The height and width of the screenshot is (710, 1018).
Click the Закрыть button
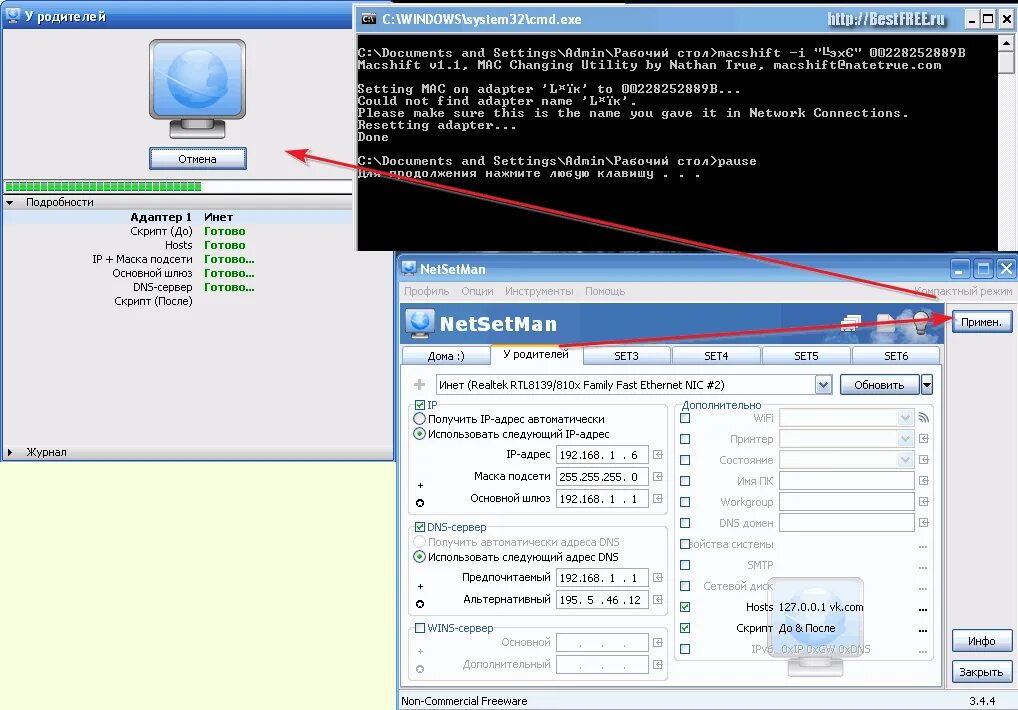click(x=982, y=672)
